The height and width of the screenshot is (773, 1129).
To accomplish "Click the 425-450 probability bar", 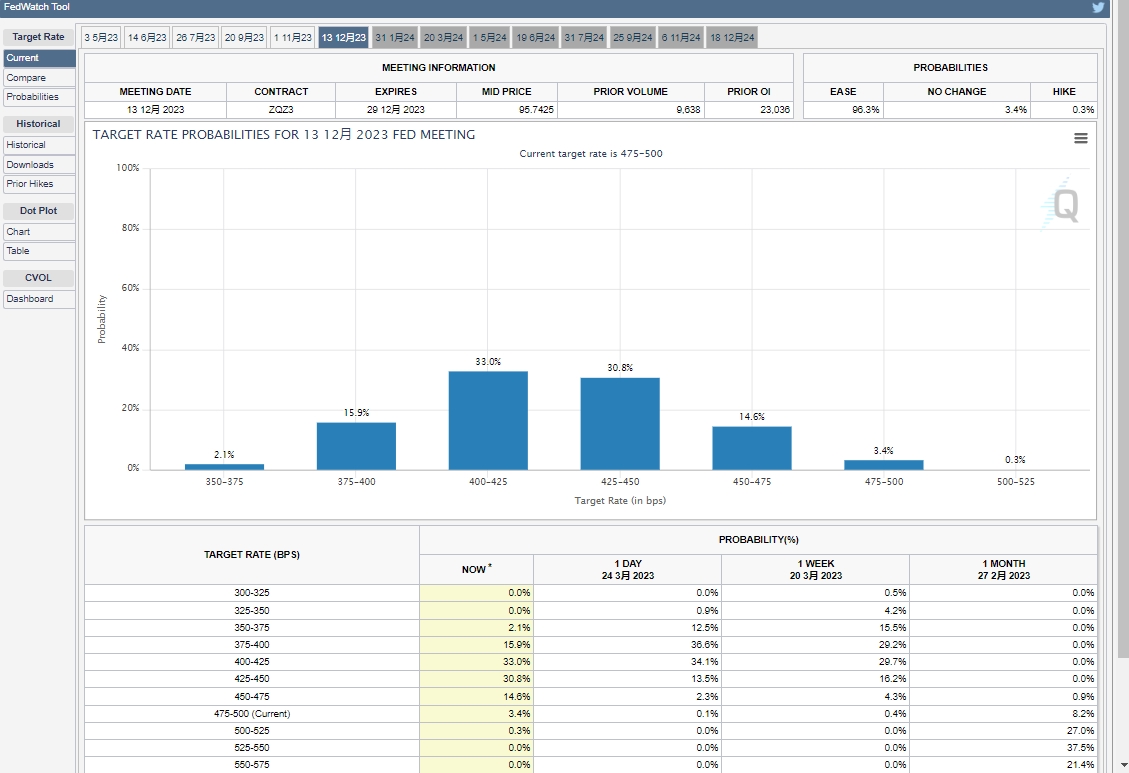I will coord(620,423).
